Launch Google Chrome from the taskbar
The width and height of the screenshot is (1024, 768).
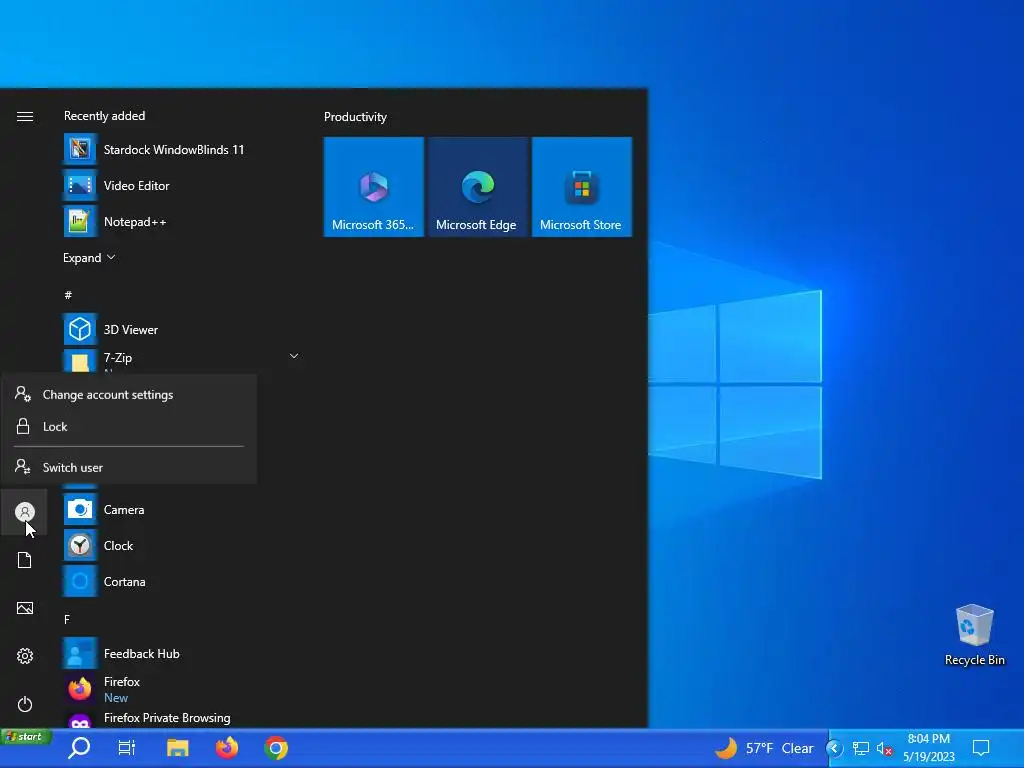276,748
